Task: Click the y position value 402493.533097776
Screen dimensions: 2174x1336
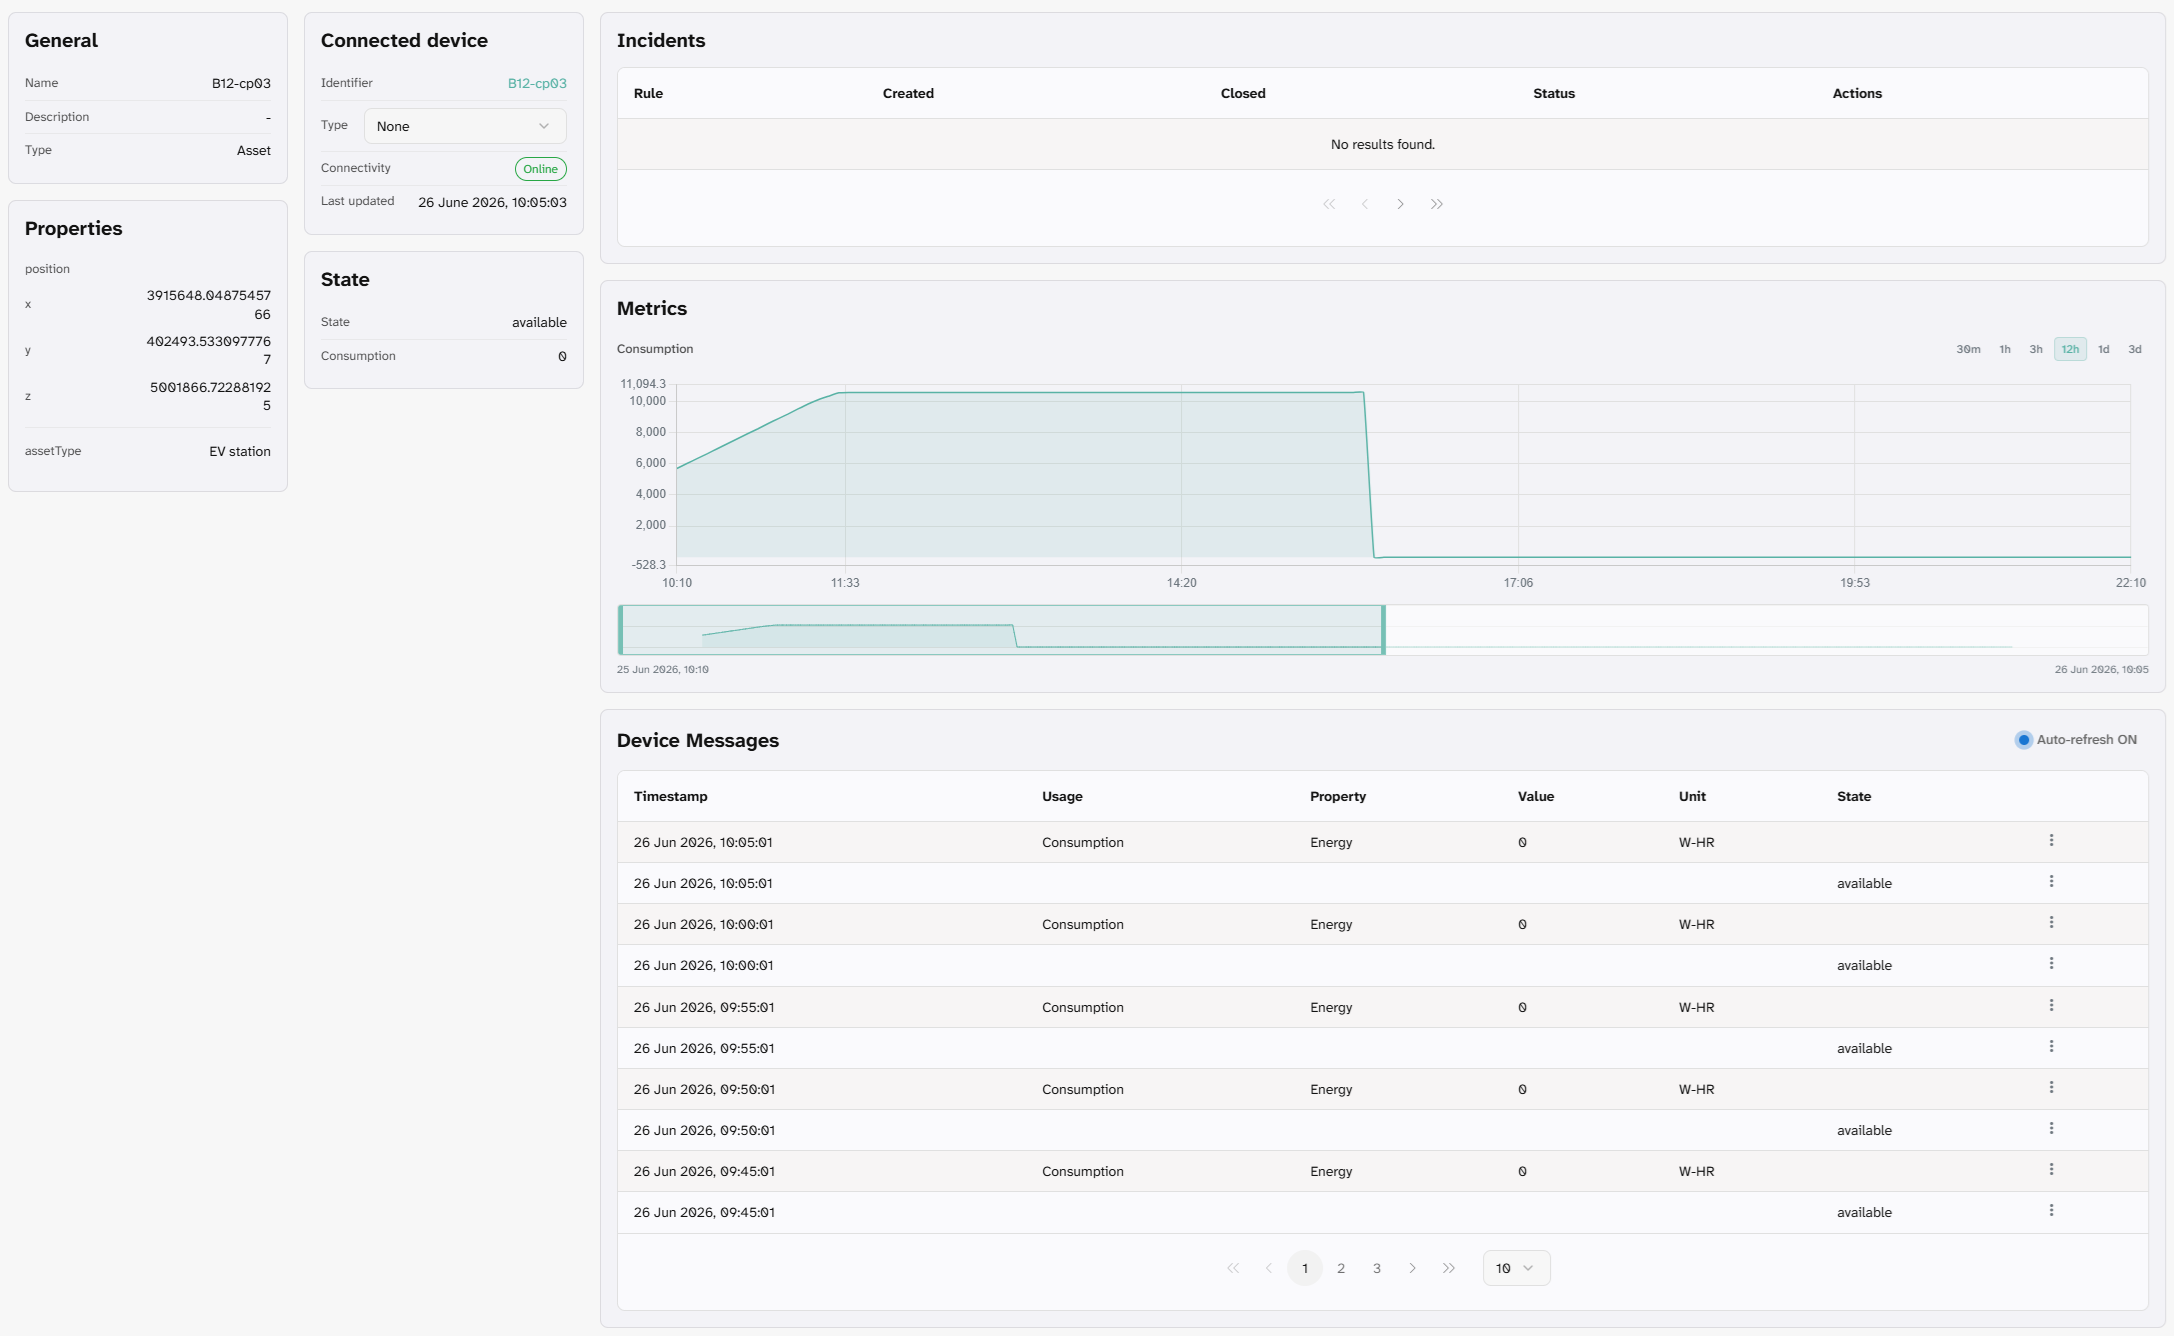Action: [209, 350]
